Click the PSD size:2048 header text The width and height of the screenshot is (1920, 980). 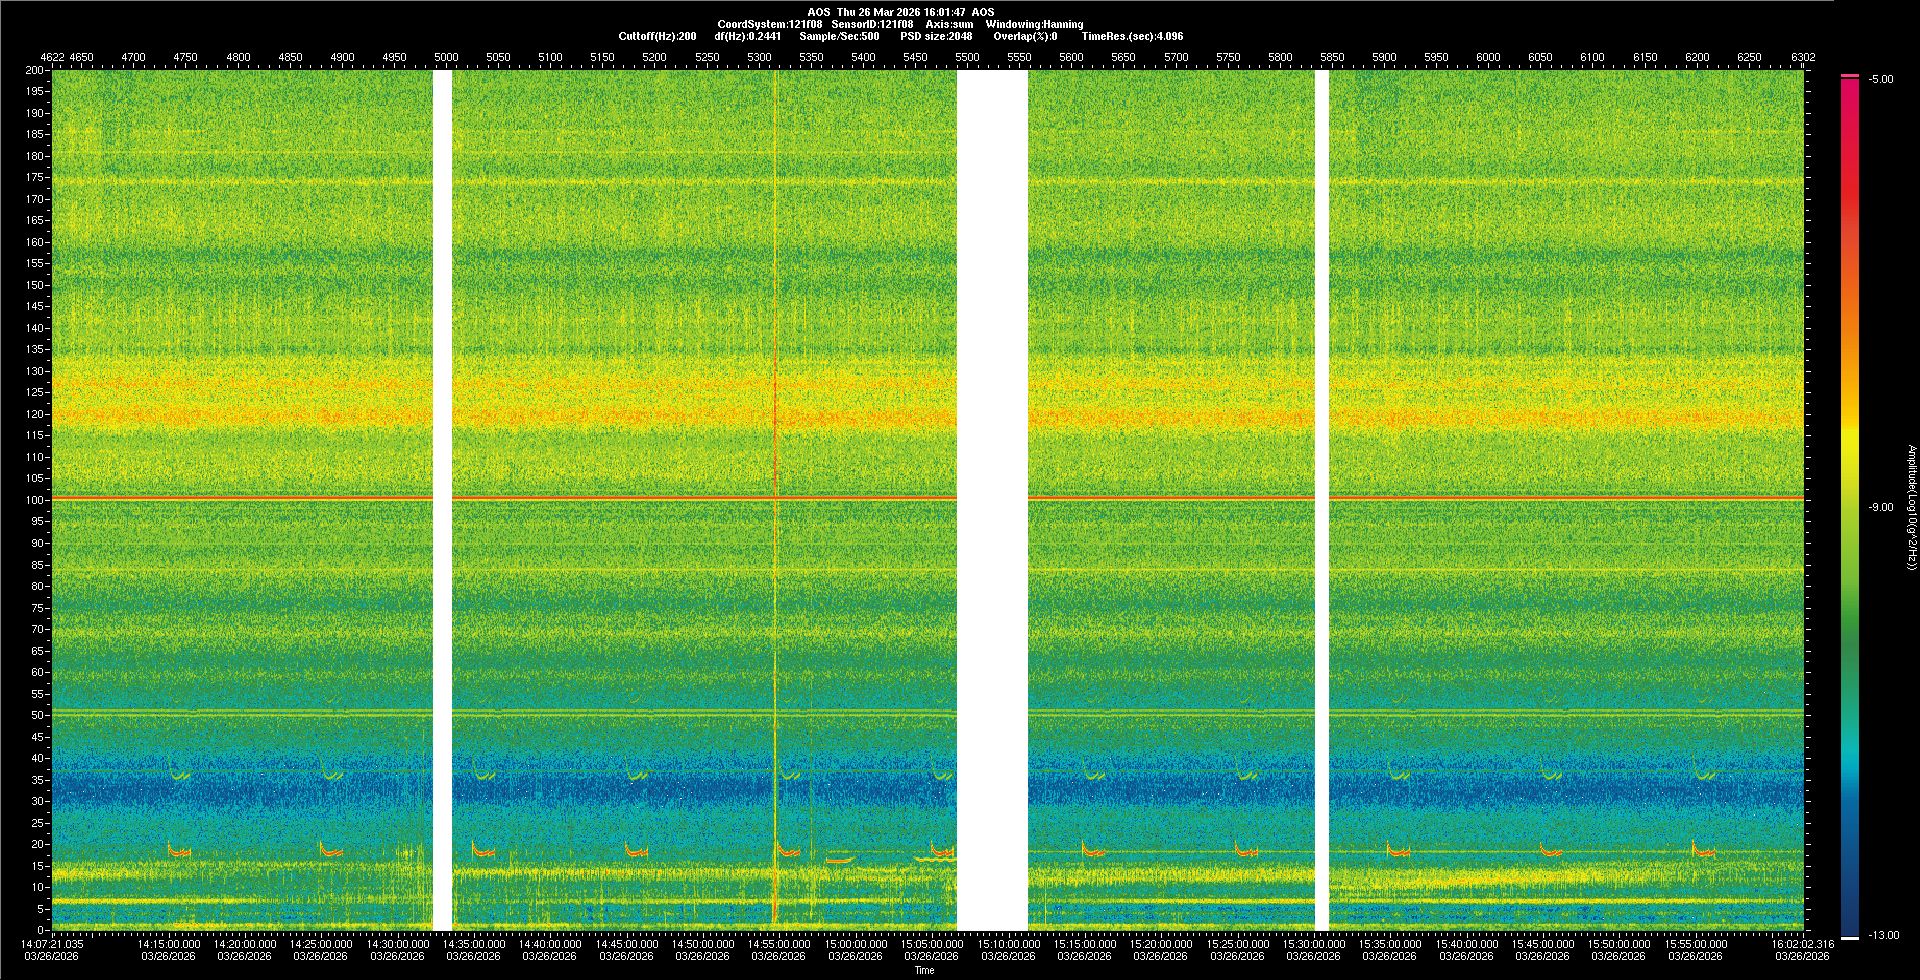coord(935,36)
